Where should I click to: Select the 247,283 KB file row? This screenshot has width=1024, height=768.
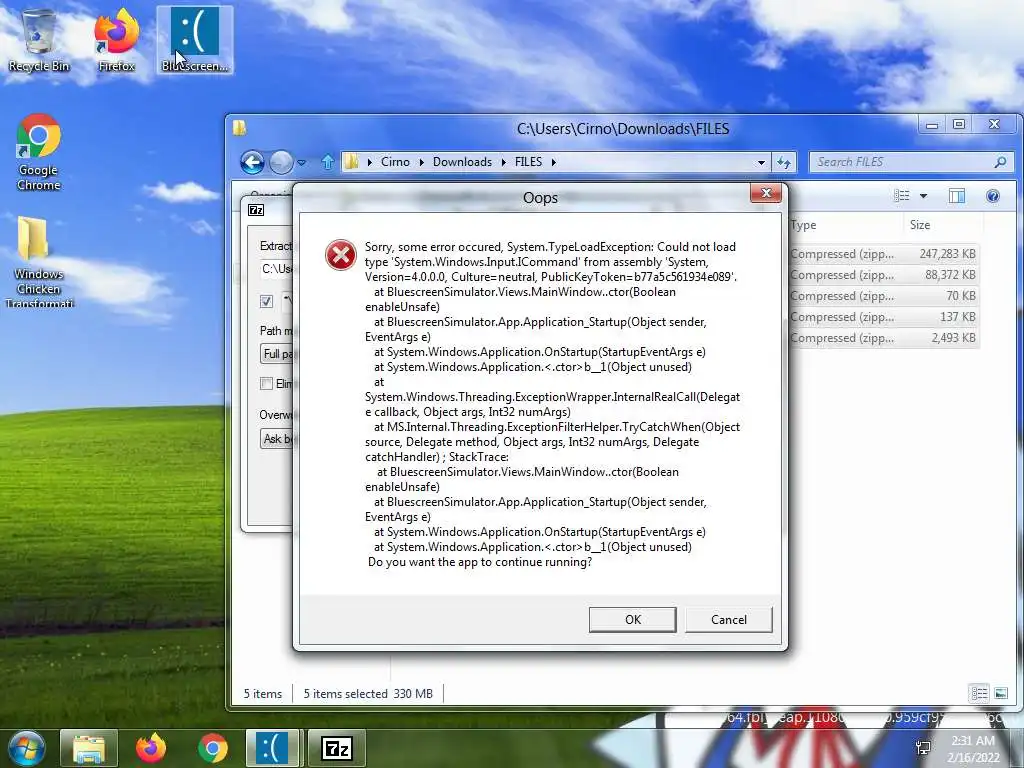(883, 254)
